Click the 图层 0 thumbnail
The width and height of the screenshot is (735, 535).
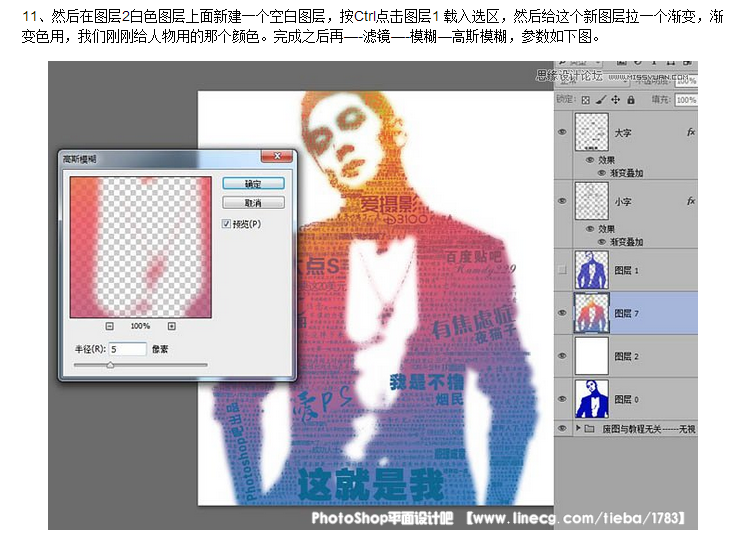point(592,399)
